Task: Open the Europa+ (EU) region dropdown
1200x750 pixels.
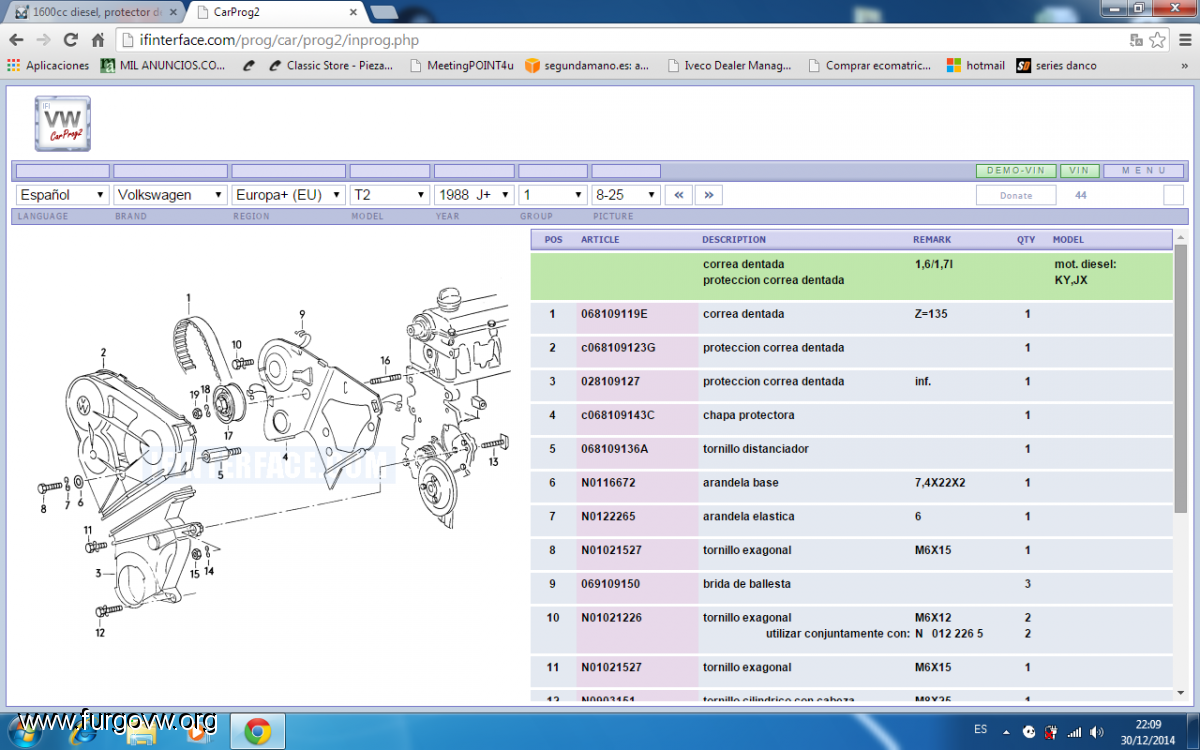Action: coord(288,195)
